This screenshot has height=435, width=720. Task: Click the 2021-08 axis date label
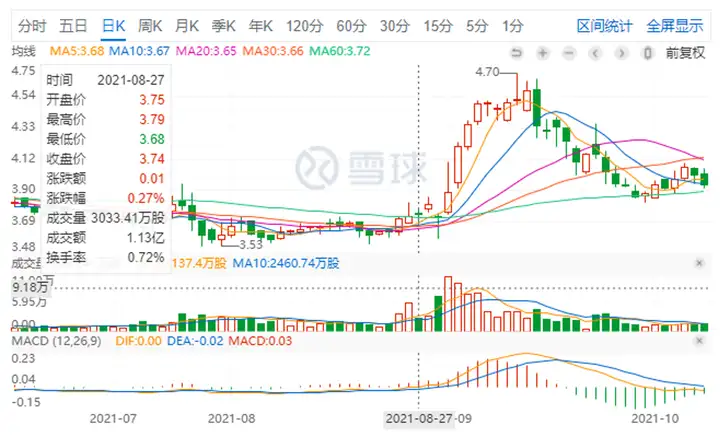pos(231,418)
